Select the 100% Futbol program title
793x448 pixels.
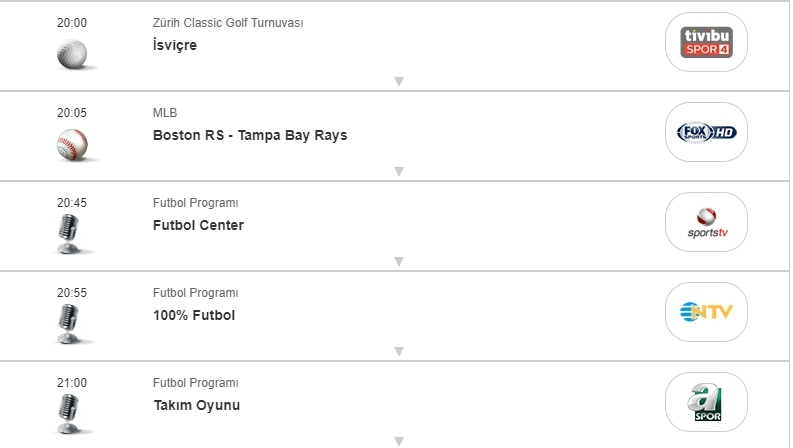(x=194, y=315)
